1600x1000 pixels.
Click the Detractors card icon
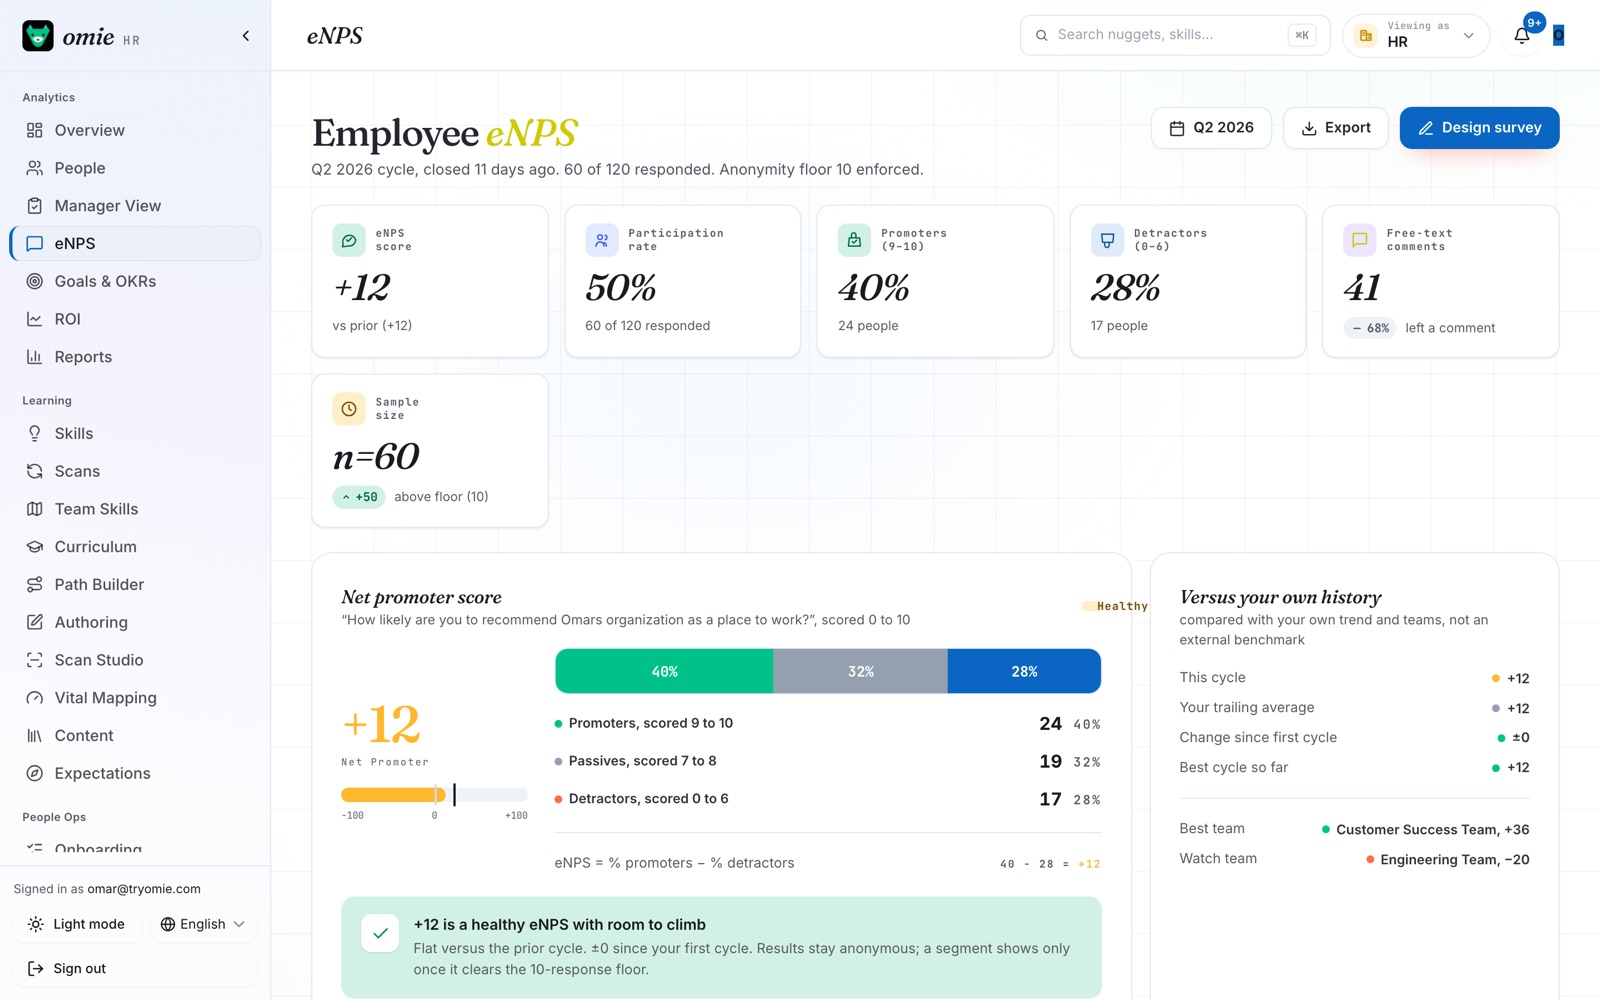1107,240
